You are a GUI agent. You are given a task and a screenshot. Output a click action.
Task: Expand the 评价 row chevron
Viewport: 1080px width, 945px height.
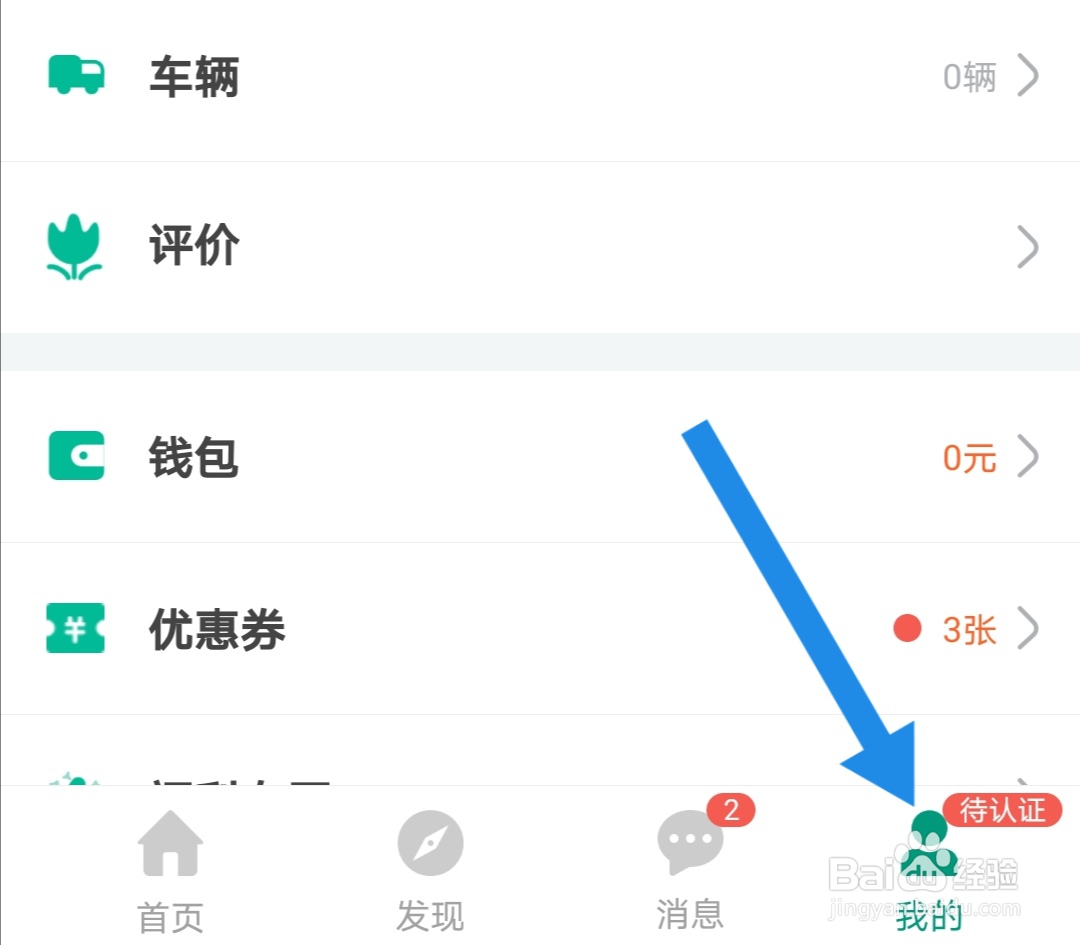[1028, 247]
